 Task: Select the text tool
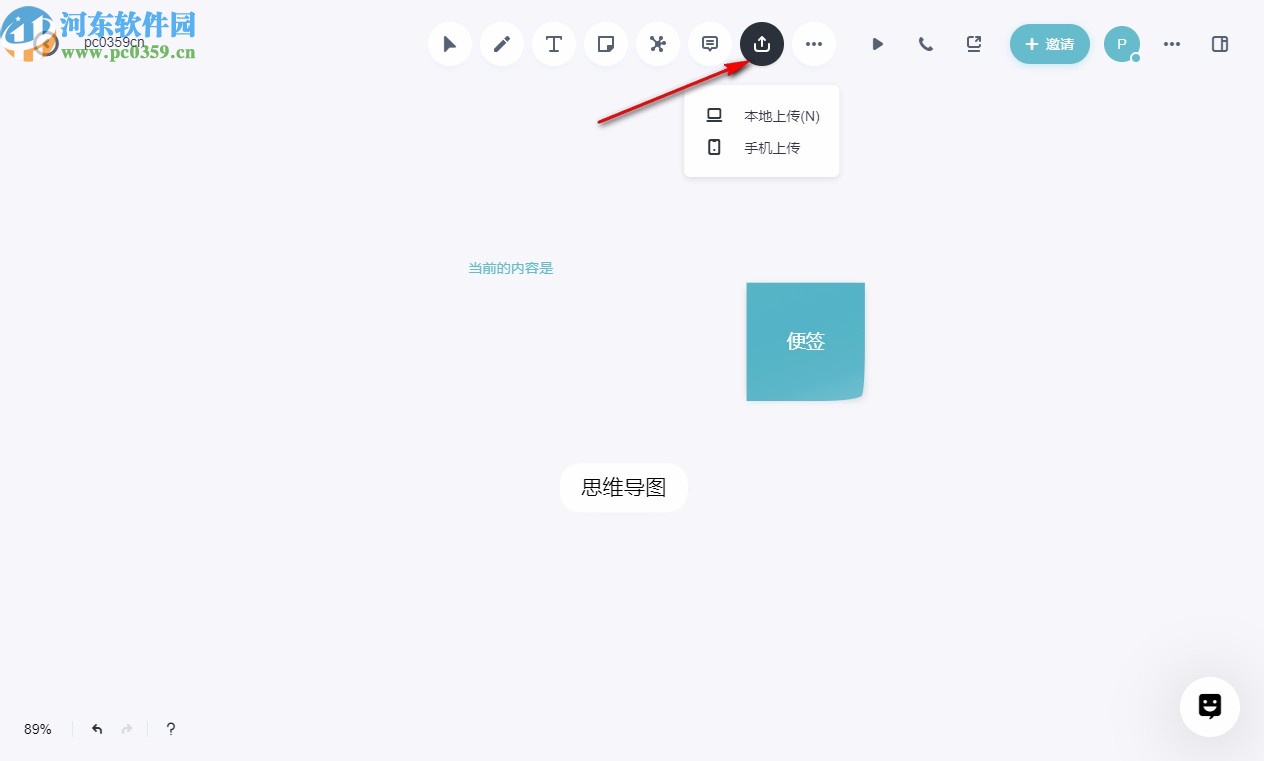pos(553,44)
